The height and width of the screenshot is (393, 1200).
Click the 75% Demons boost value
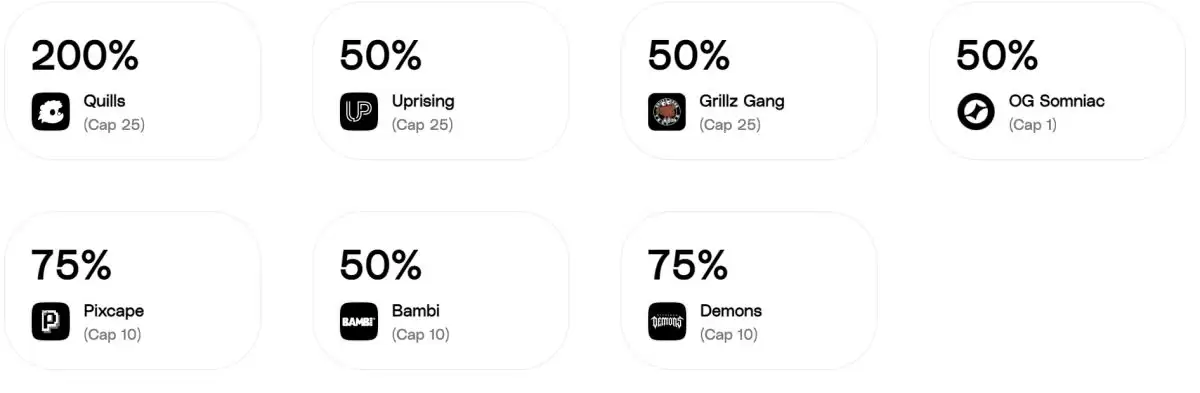pos(687,265)
